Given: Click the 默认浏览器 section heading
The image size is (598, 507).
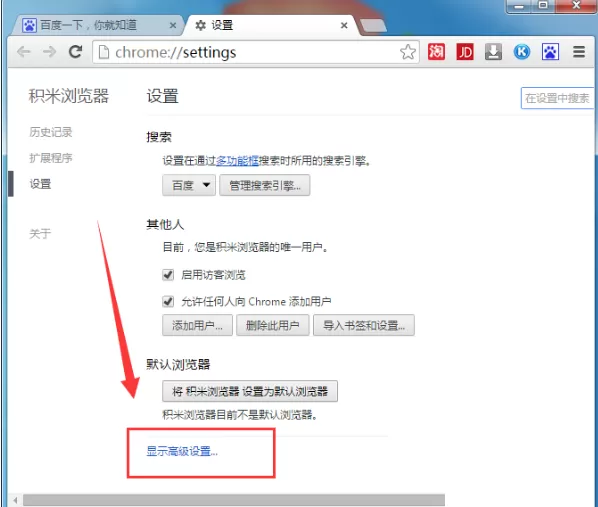Looking at the screenshot, I should tap(178, 364).
